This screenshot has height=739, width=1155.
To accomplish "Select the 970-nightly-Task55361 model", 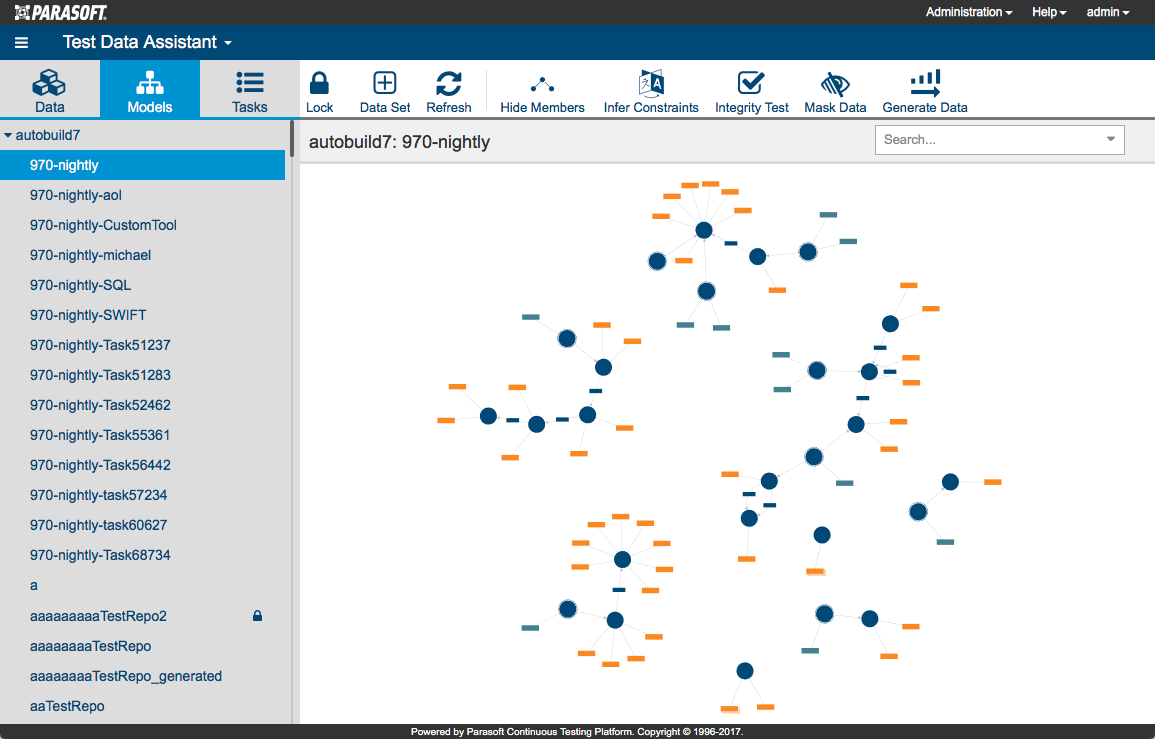I will point(142,435).
